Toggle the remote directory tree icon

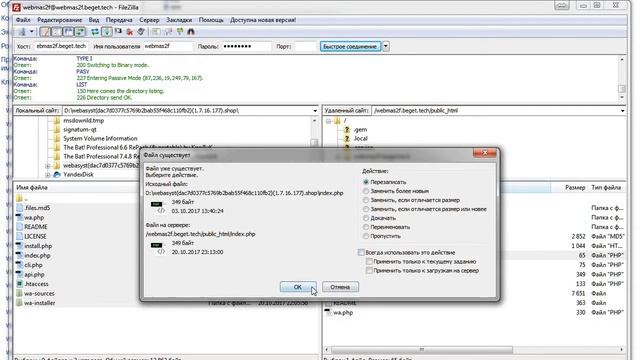coord(69,32)
